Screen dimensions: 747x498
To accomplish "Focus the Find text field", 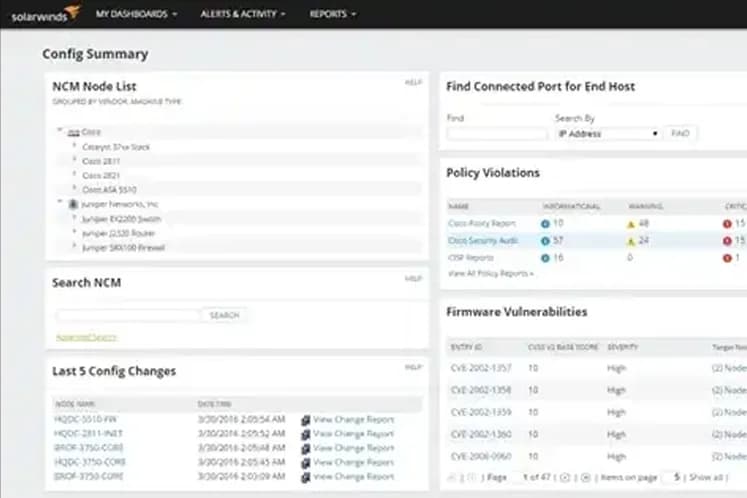I will (x=497, y=134).
